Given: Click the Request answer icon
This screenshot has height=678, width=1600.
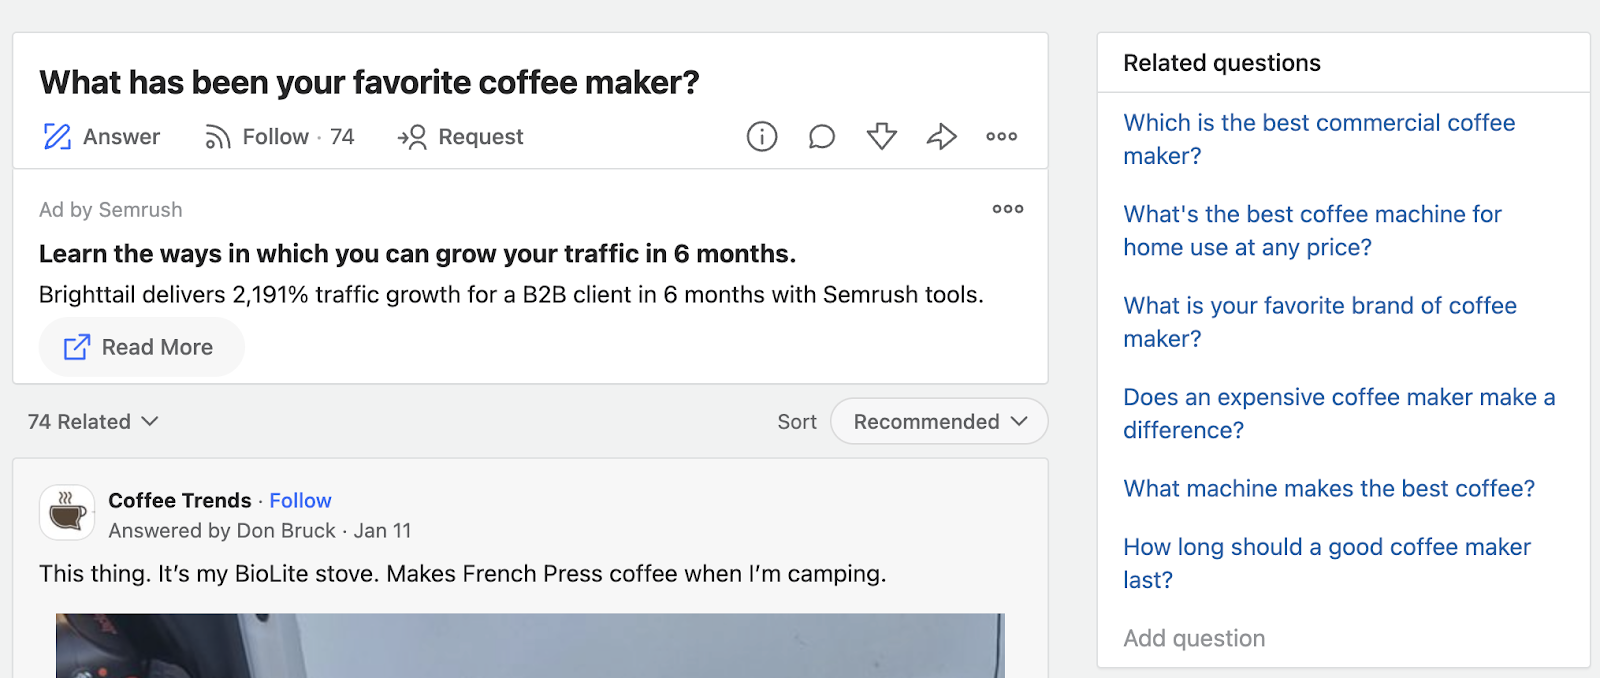Looking at the screenshot, I should (412, 137).
